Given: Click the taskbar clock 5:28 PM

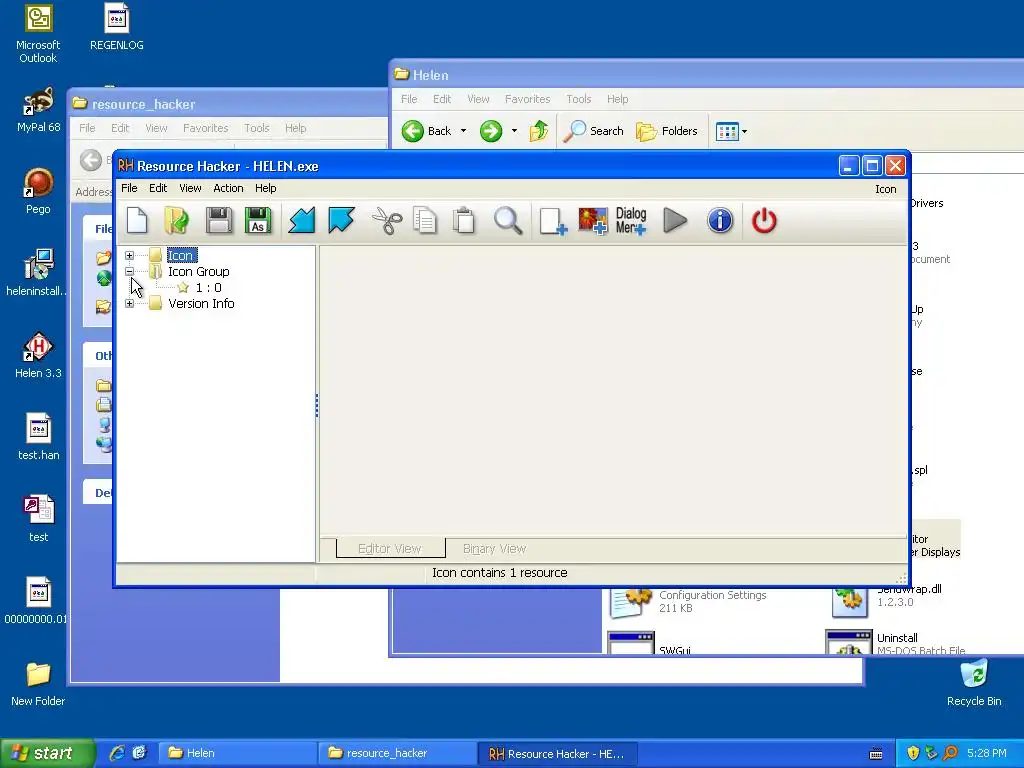Looking at the screenshot, I should point(987,753).
